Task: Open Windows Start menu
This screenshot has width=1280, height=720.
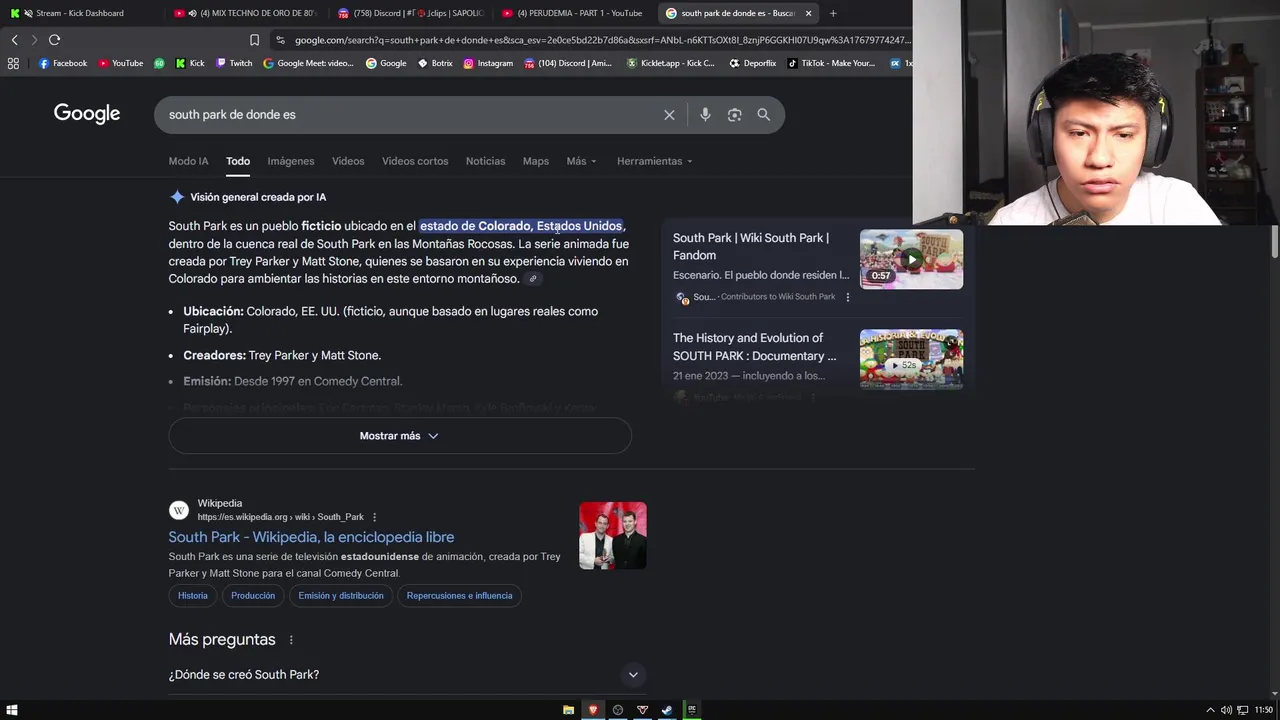Action: 12,710
